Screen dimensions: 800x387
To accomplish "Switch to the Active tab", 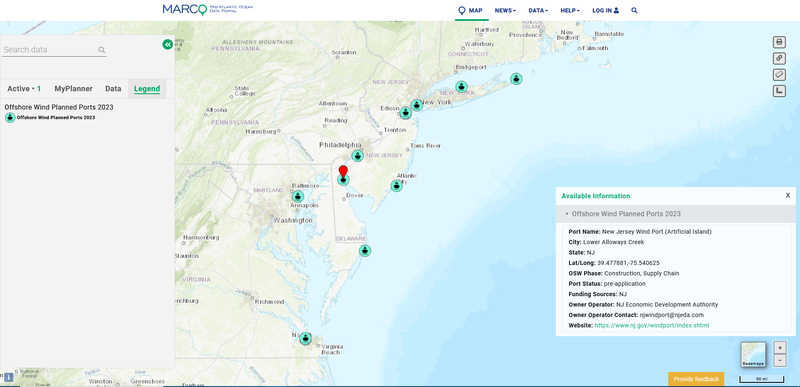I will (24, 89).
